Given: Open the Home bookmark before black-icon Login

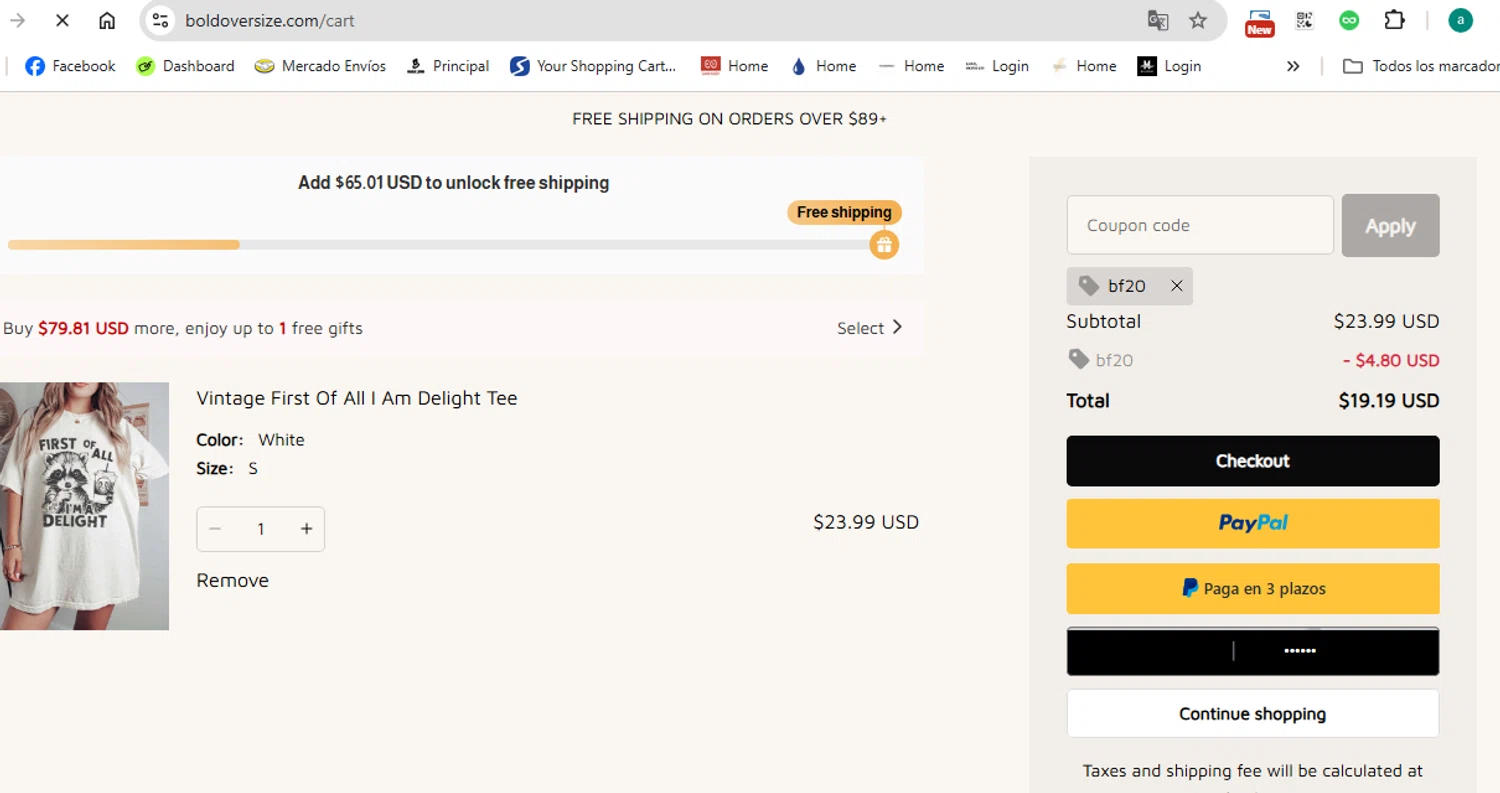Looking at the screenshot, I should [x=1084, y=66].
